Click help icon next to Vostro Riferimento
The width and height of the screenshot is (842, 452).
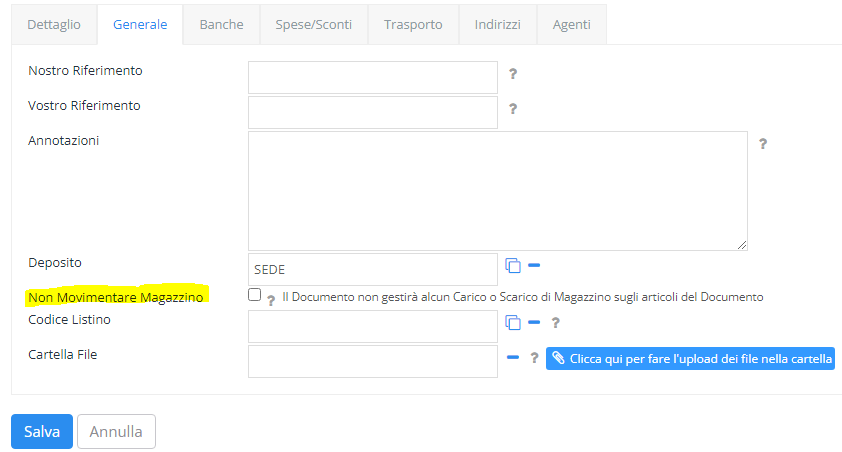pyautogui.click(x=513, y=108)
